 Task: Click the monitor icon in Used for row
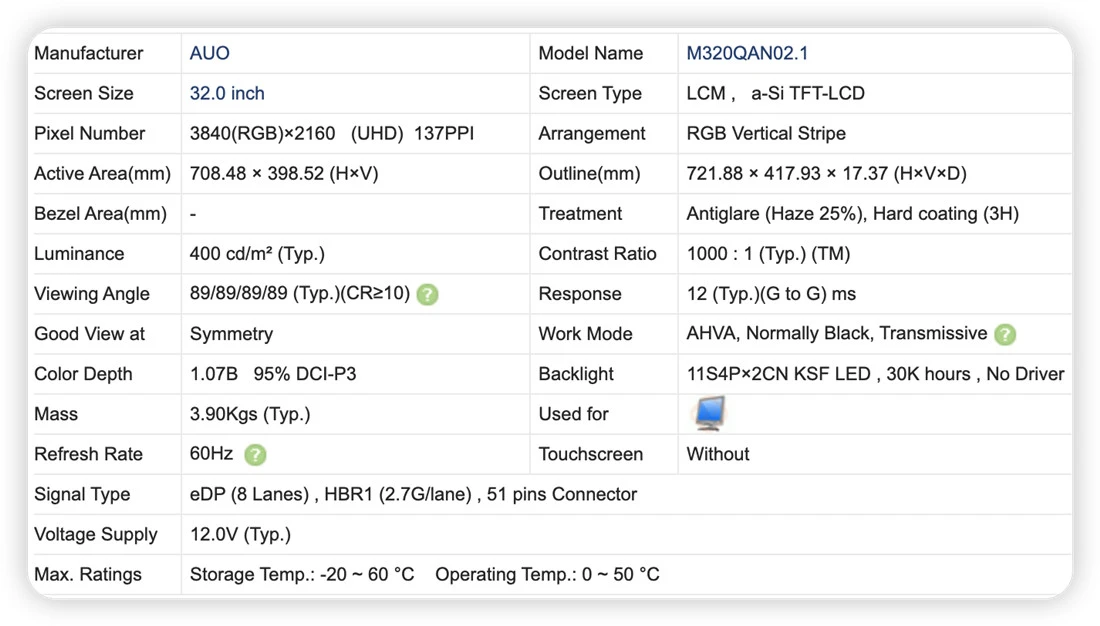pyautogui.click(x=709, y=413)
